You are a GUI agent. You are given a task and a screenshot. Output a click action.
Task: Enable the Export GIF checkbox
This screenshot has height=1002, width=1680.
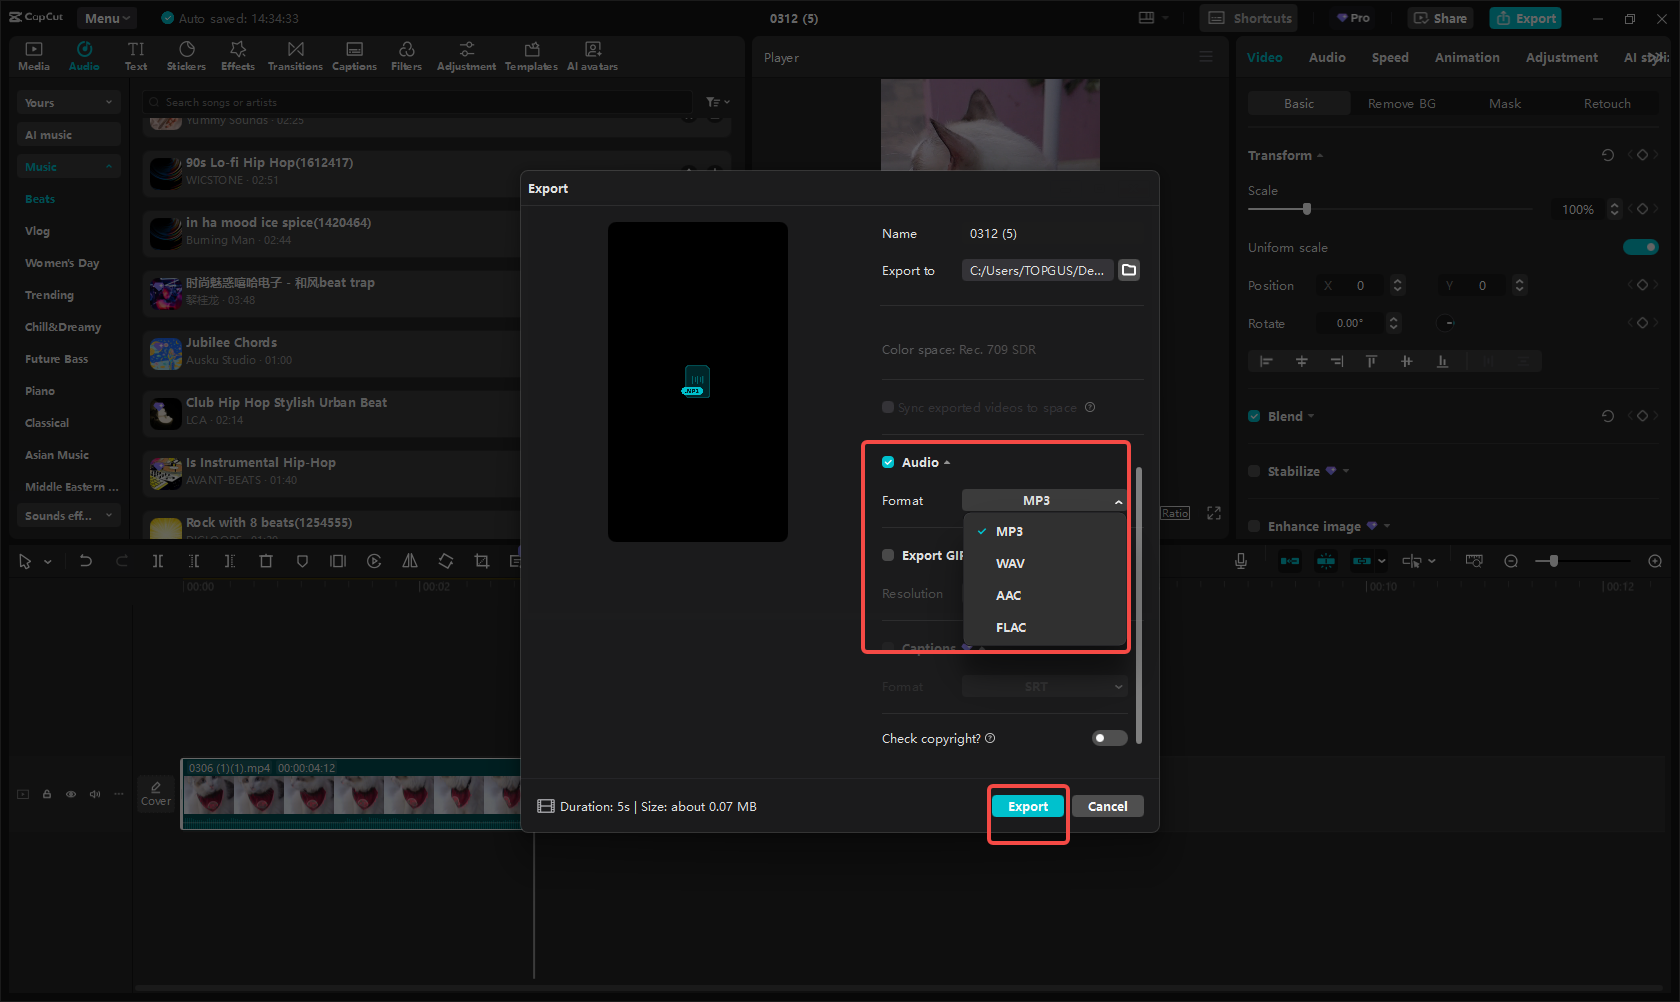888,555
